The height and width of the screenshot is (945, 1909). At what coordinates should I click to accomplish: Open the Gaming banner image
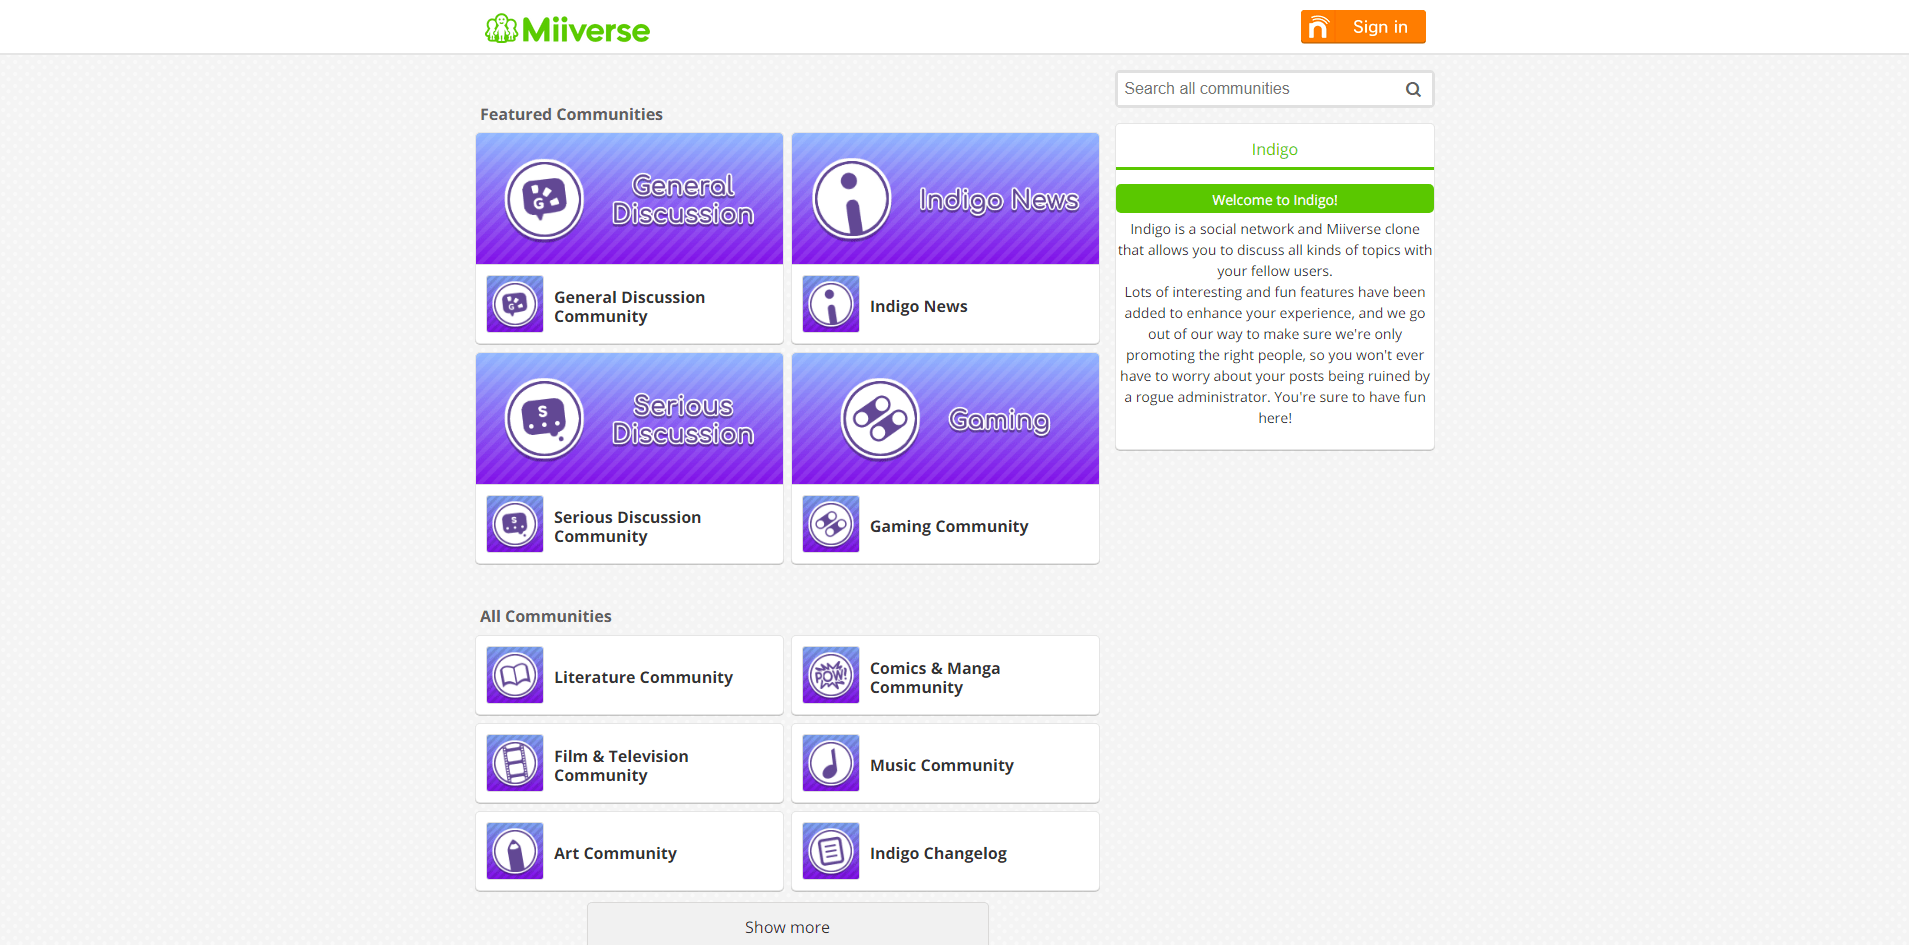(945, 419)
